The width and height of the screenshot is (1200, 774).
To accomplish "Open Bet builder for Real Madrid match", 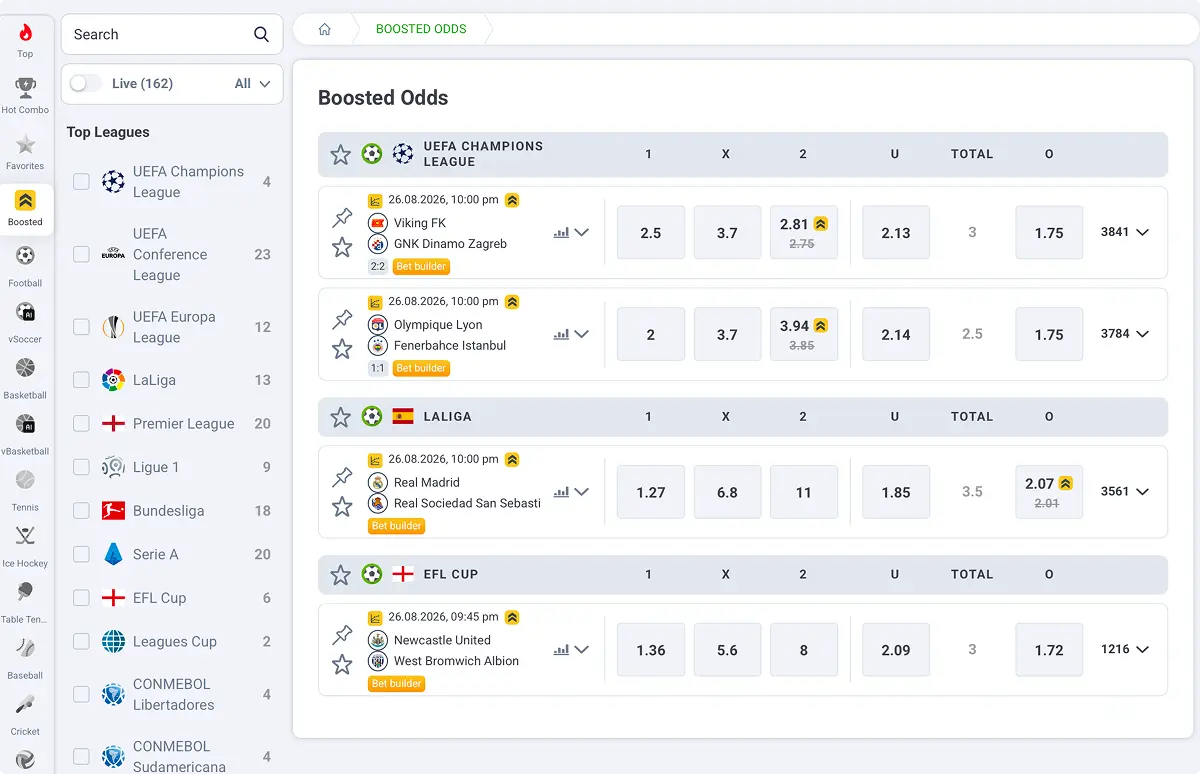I will point(397,526).
